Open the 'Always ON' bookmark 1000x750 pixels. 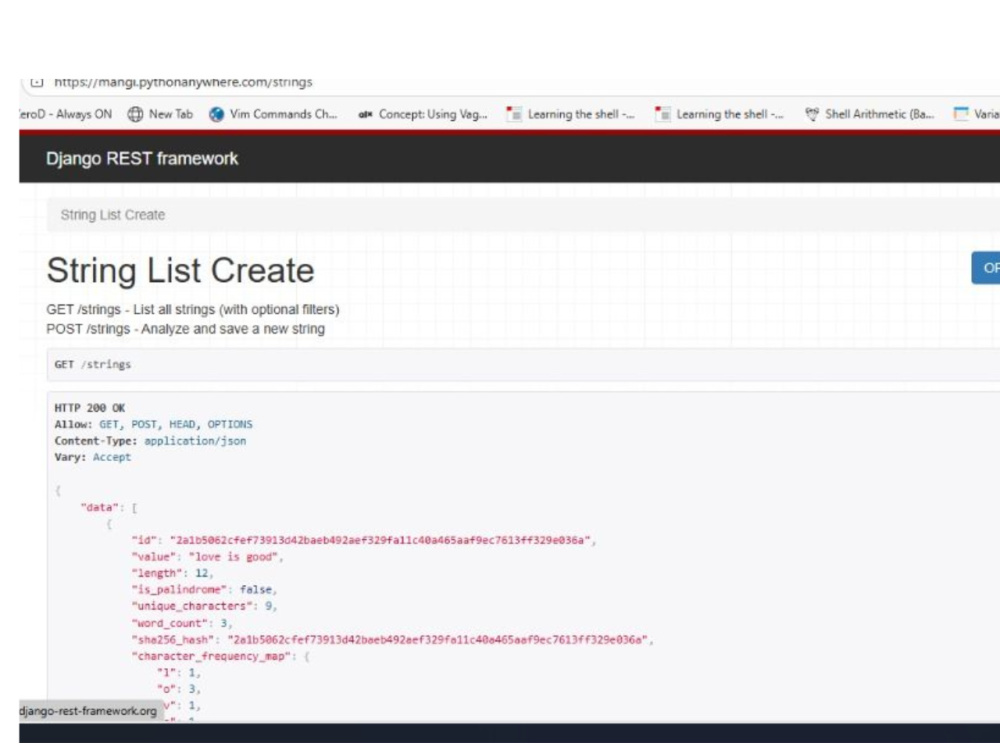(66, 114)
